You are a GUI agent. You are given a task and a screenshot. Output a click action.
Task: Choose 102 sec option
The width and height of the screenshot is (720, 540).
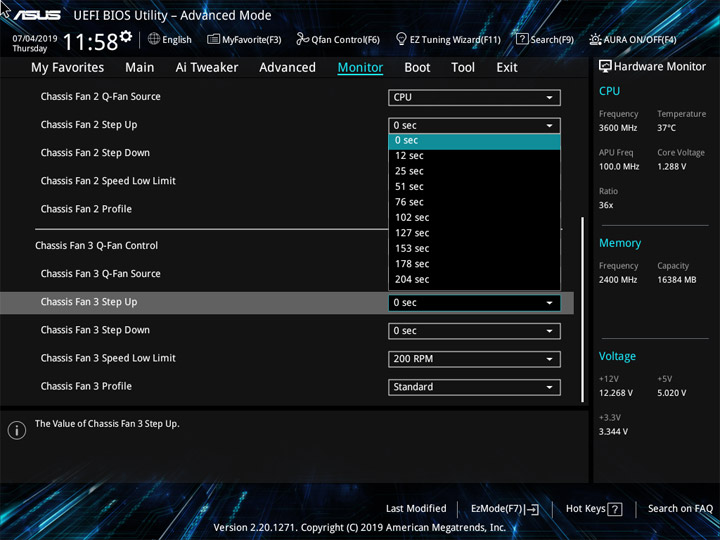pos(474,218)
